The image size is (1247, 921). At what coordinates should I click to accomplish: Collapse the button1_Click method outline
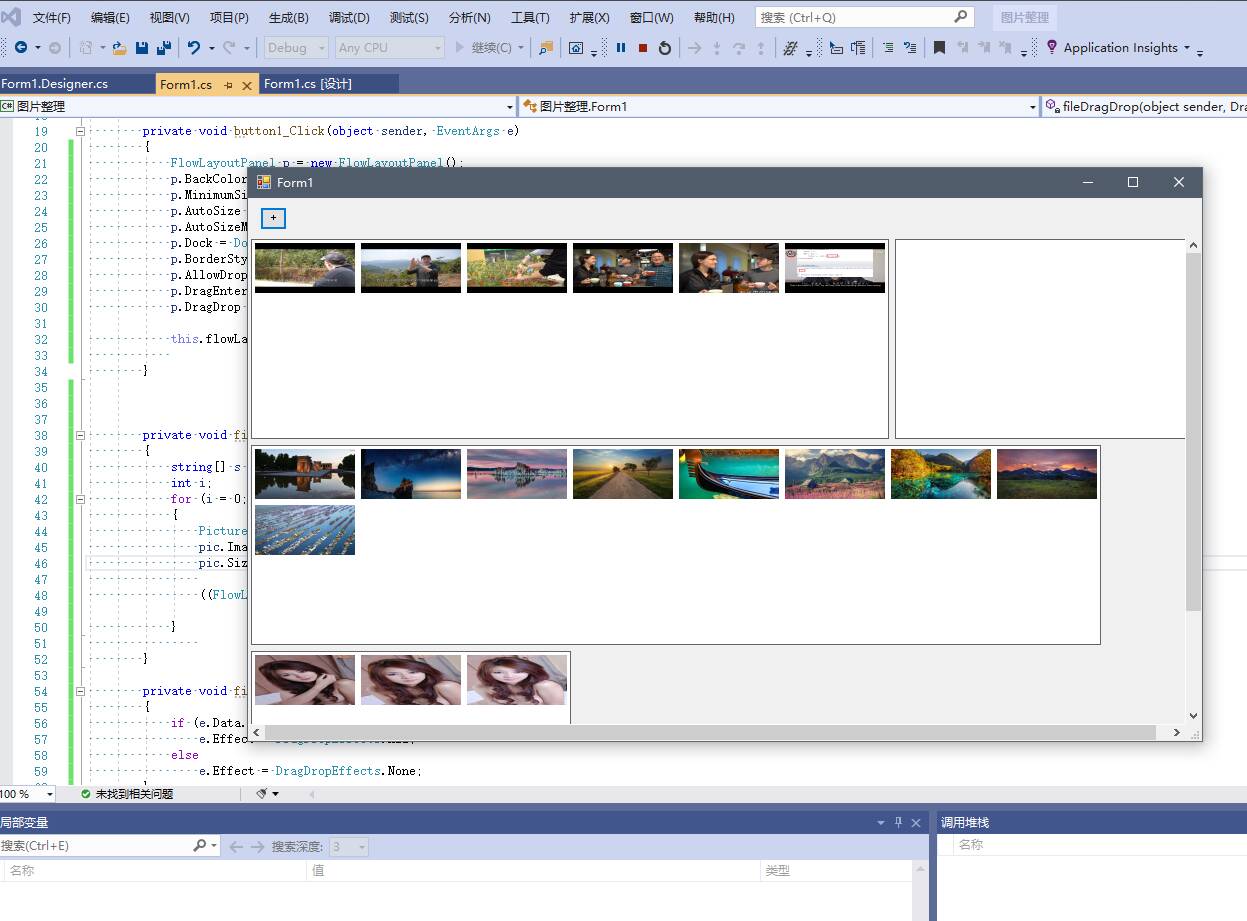80,131
